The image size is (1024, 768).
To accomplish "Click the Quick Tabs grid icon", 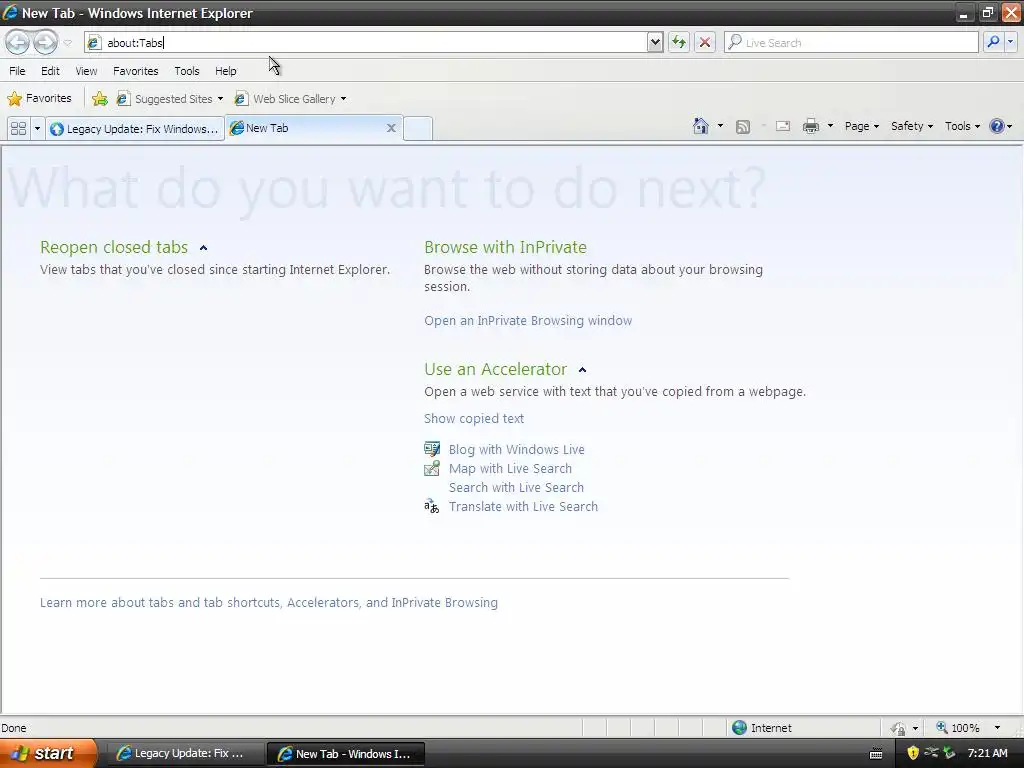I will tap(18, 128).
